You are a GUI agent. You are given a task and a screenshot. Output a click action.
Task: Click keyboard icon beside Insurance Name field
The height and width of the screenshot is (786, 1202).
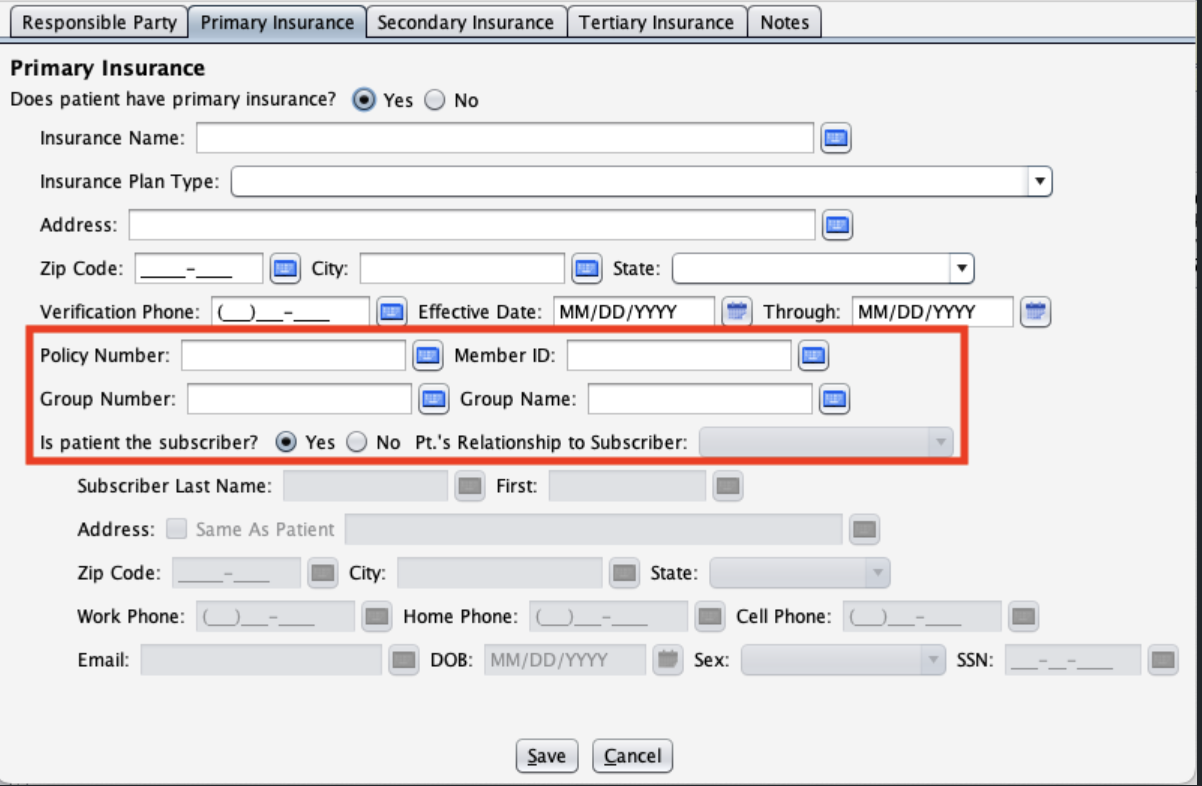(835, 138)
